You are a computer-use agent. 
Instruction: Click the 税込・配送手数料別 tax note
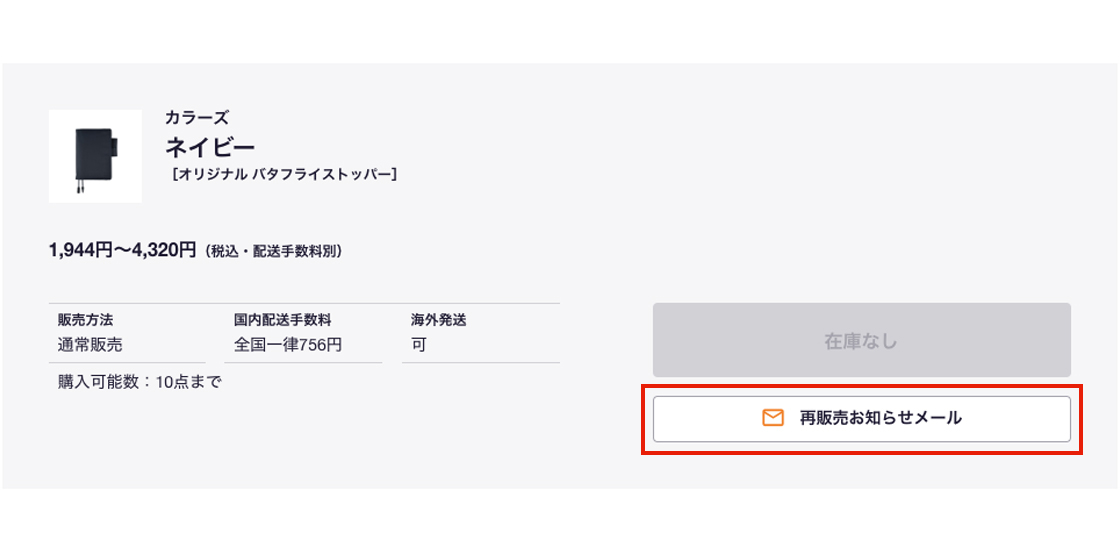pyautogui.click(x=274, y=252)
